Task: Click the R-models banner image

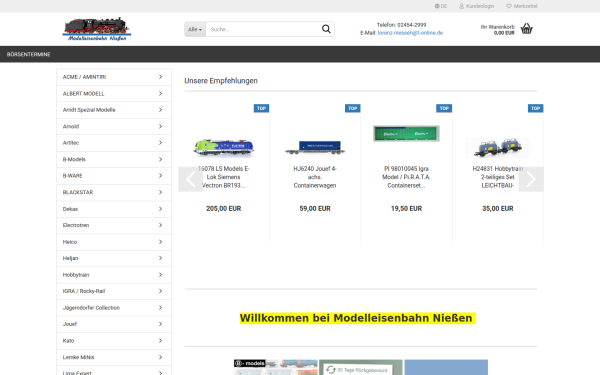Action: [276, 367]
